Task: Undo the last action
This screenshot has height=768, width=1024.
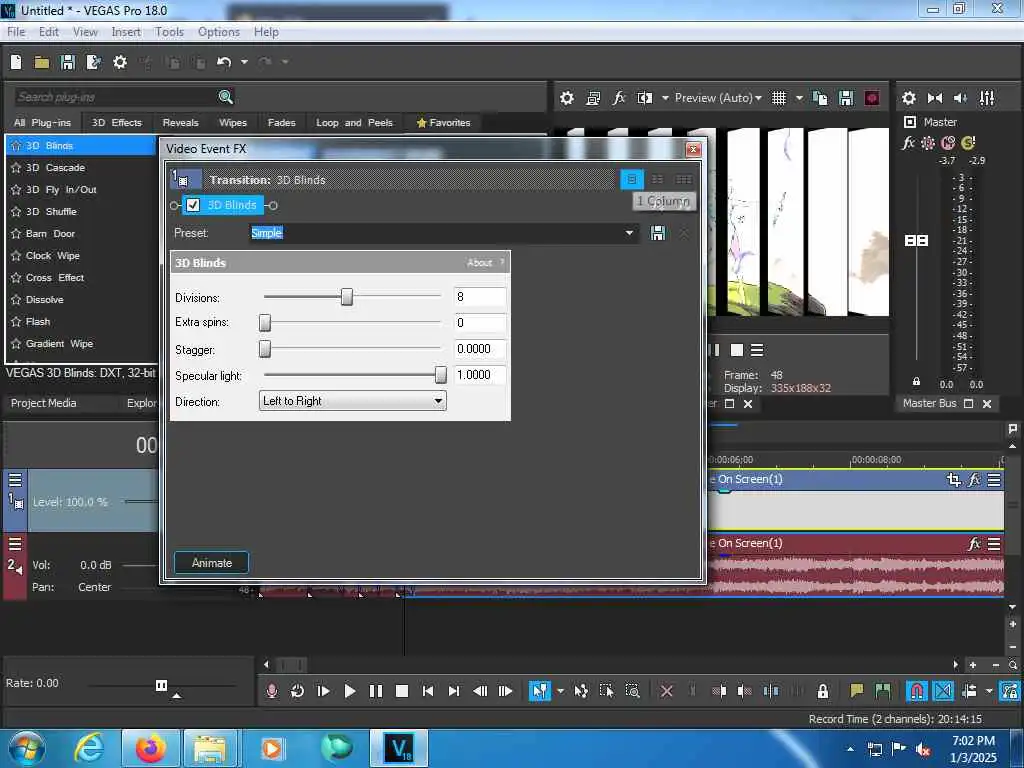Action: [x=224, y=62]
